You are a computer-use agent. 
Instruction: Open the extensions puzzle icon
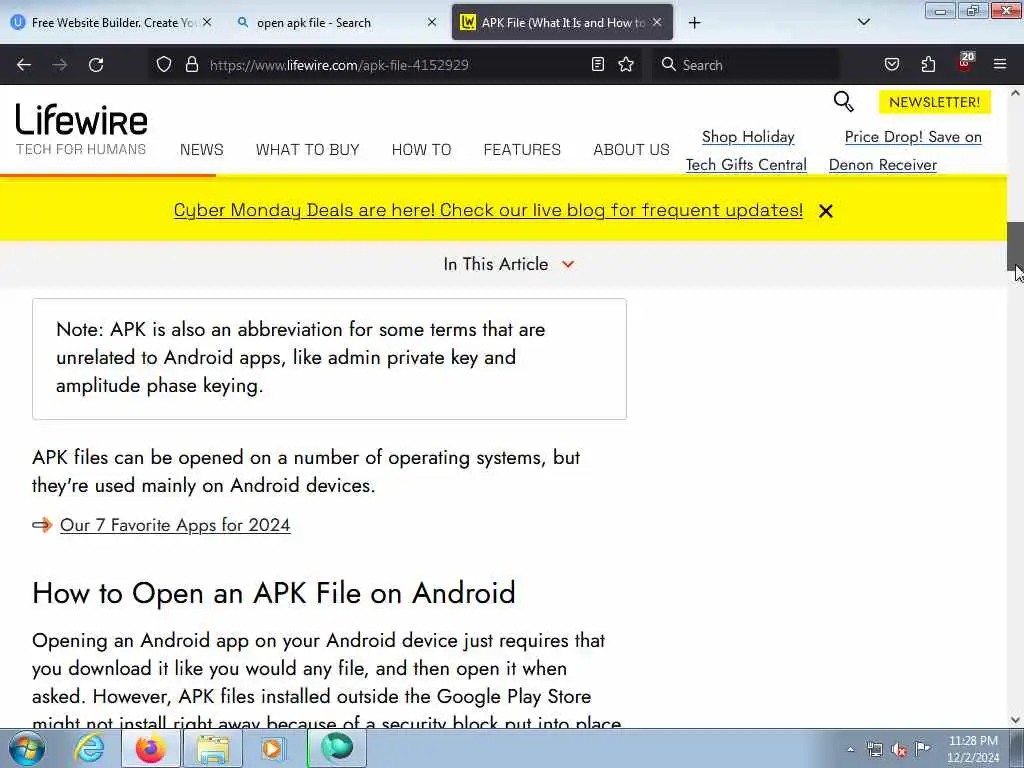(x=928, y=64)
